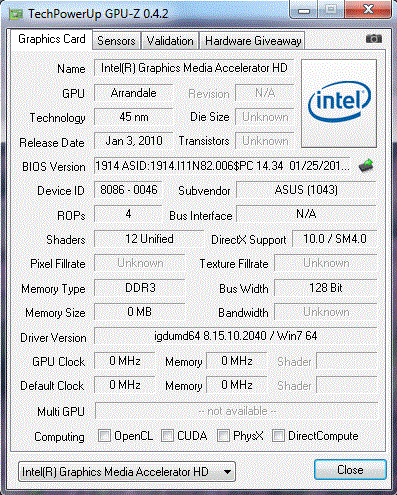Toggle the CUDA checkbox
The height and width of the screenshot is (495, 397).
pyautogui.click(x=167, y=436)
